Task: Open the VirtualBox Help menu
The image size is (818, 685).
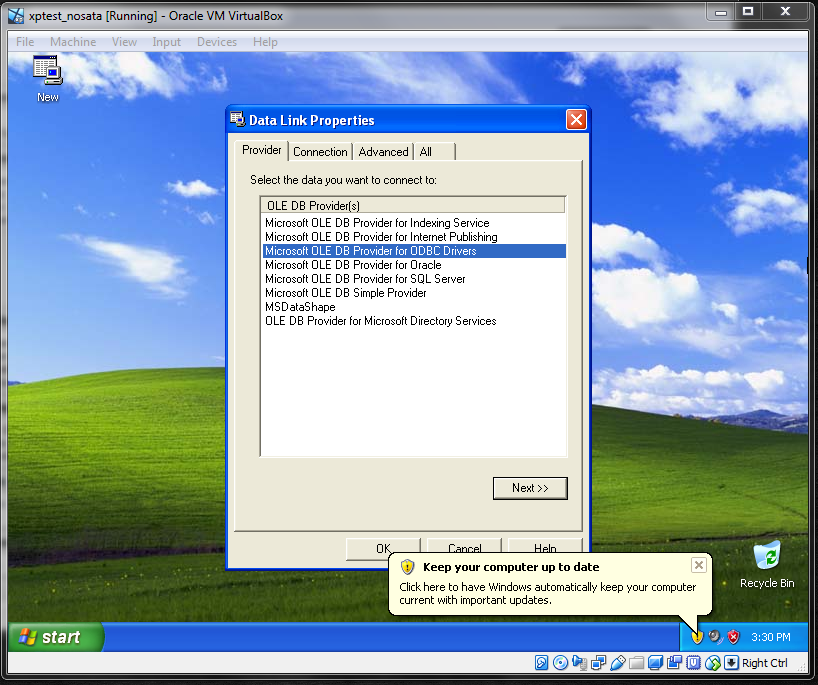Action: [265, 42]
